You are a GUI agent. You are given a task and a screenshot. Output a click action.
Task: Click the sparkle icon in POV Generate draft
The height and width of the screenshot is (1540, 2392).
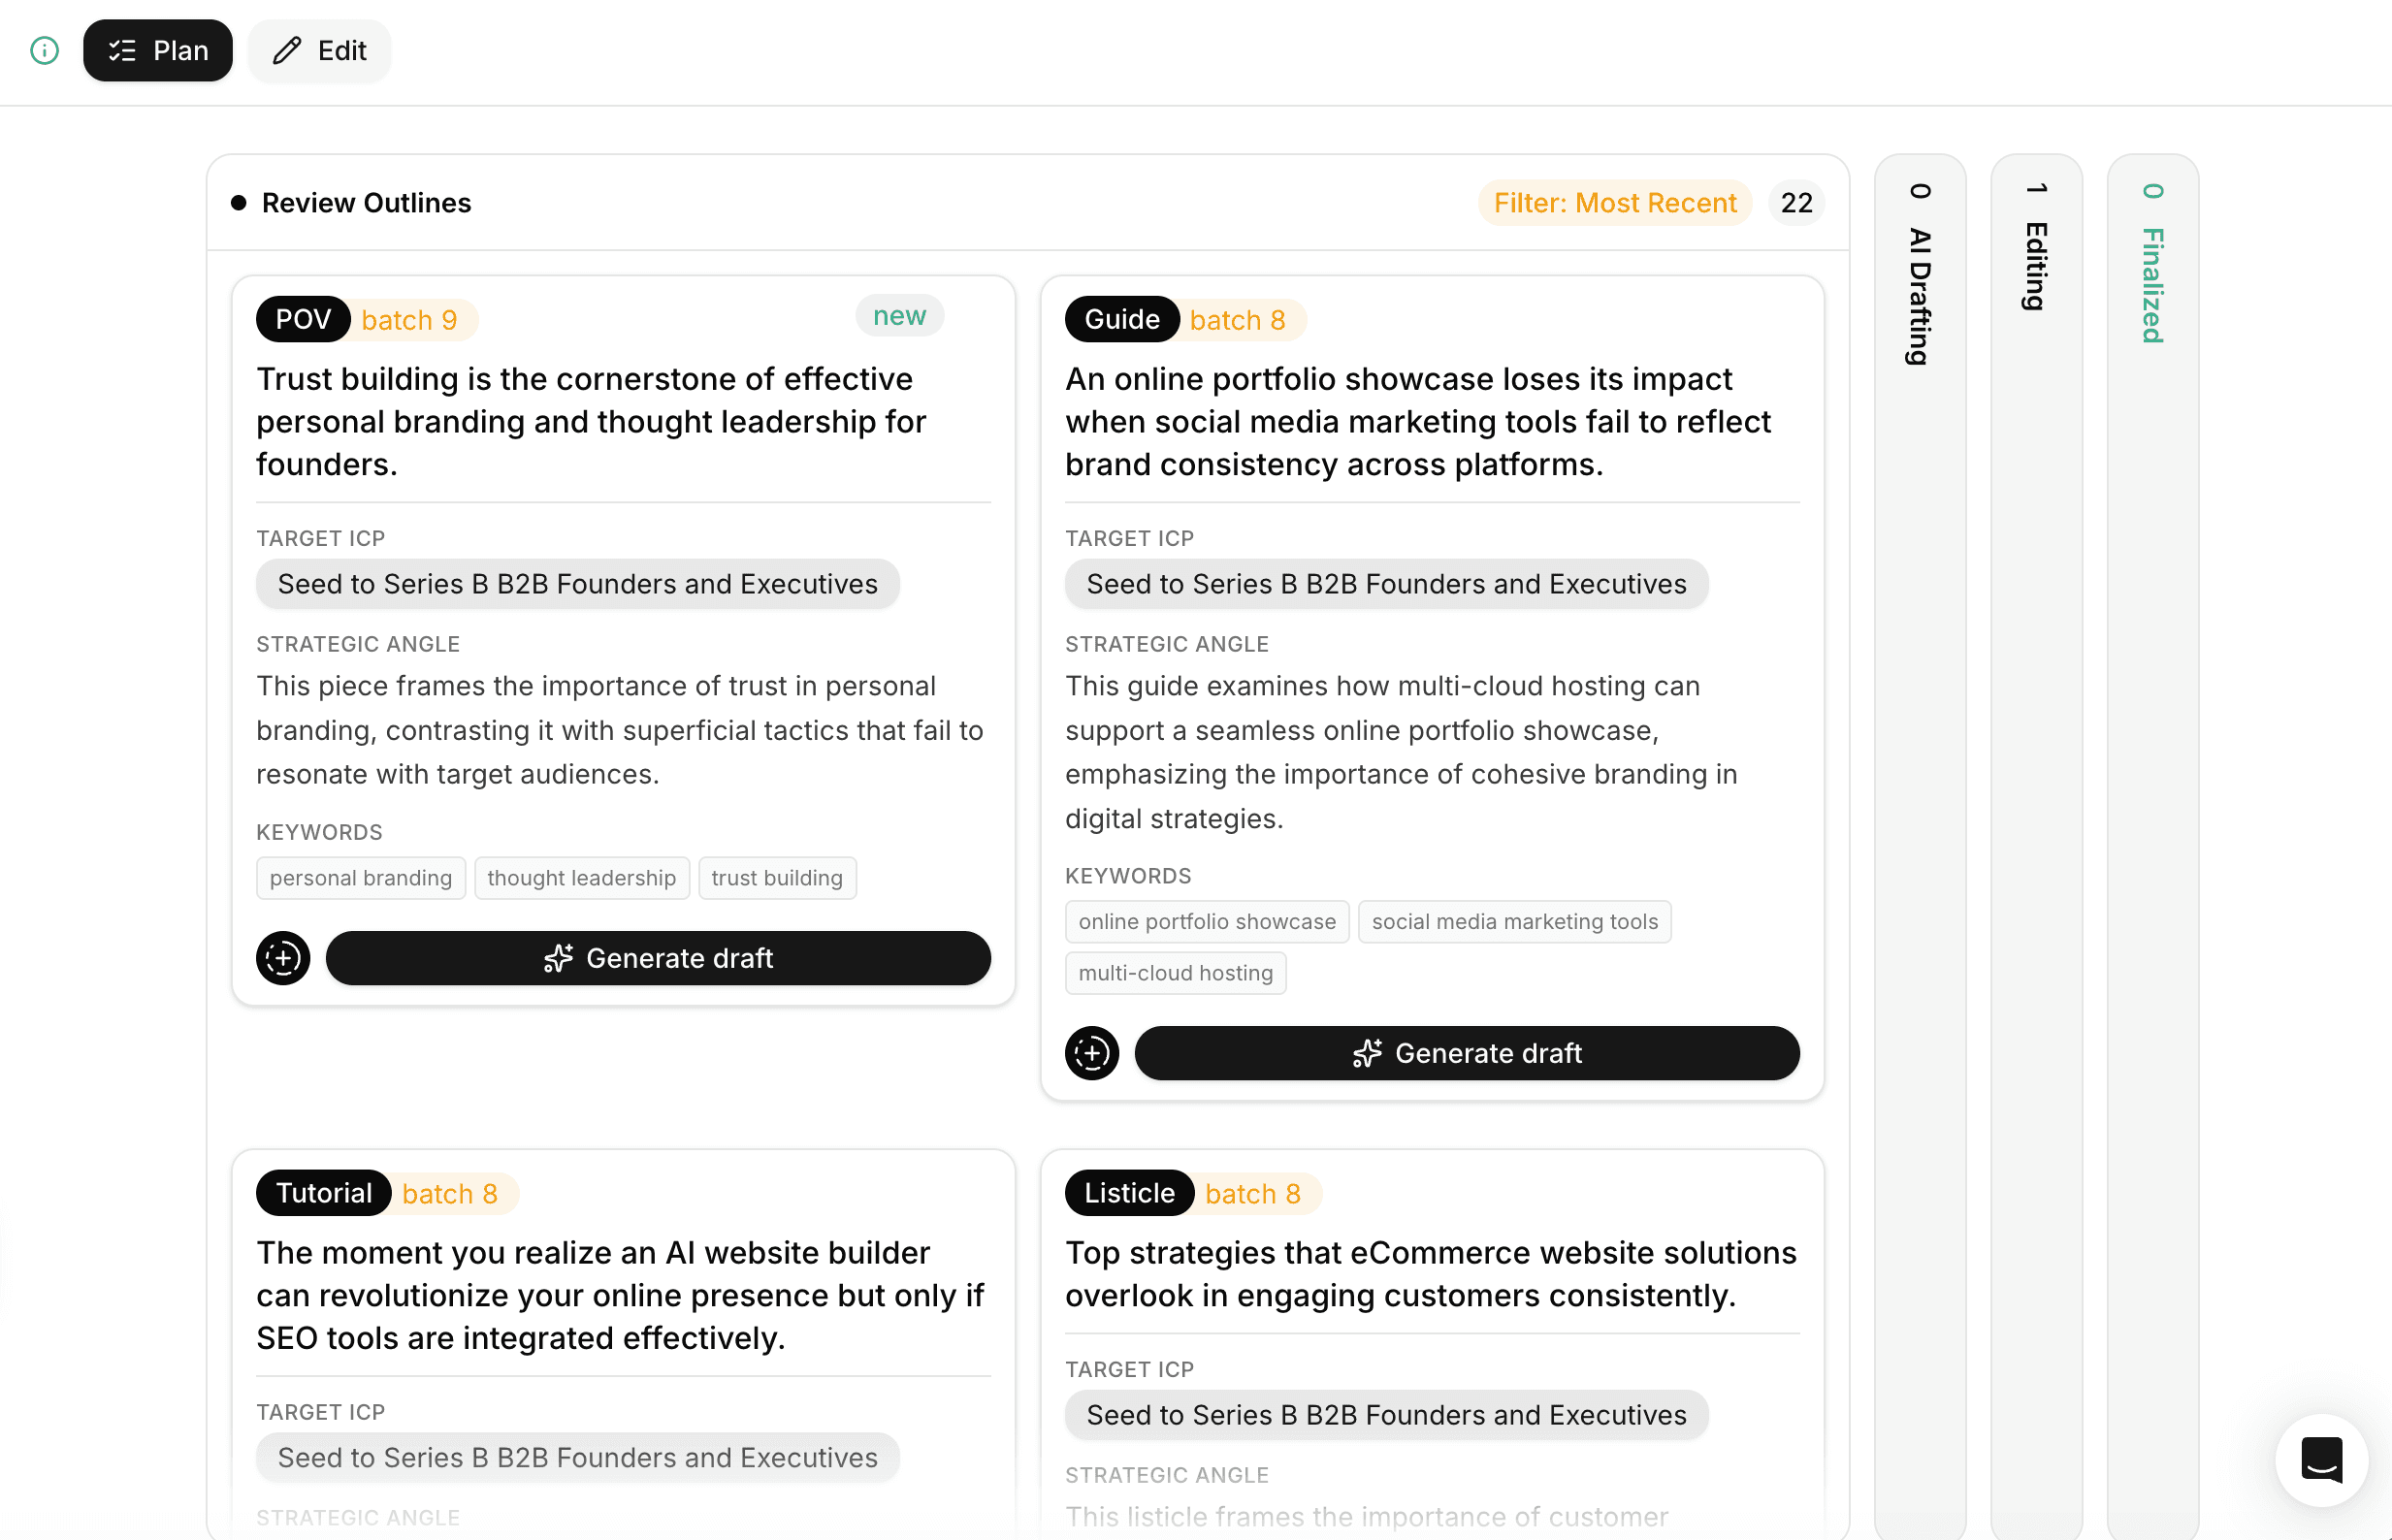click(558, 958)
